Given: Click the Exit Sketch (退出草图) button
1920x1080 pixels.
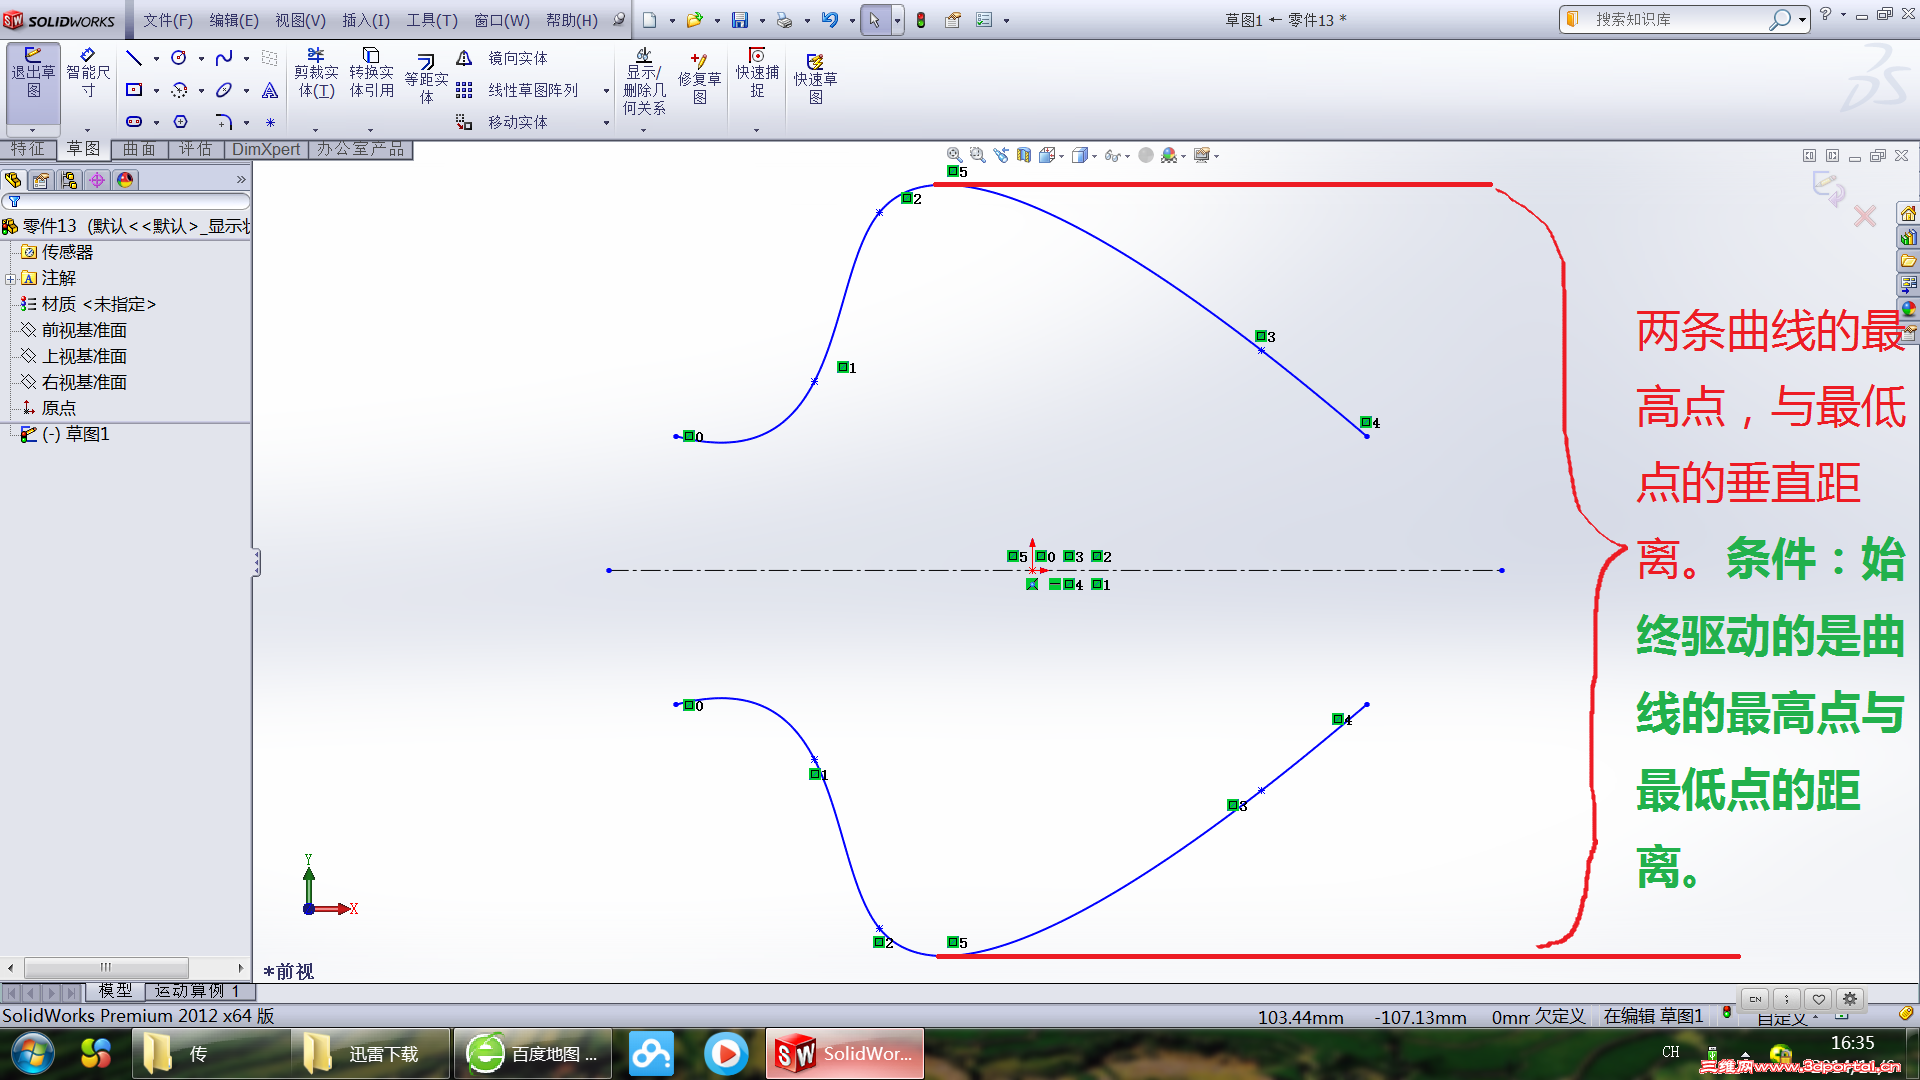Looking at the screenshot, I should [33, 76].
